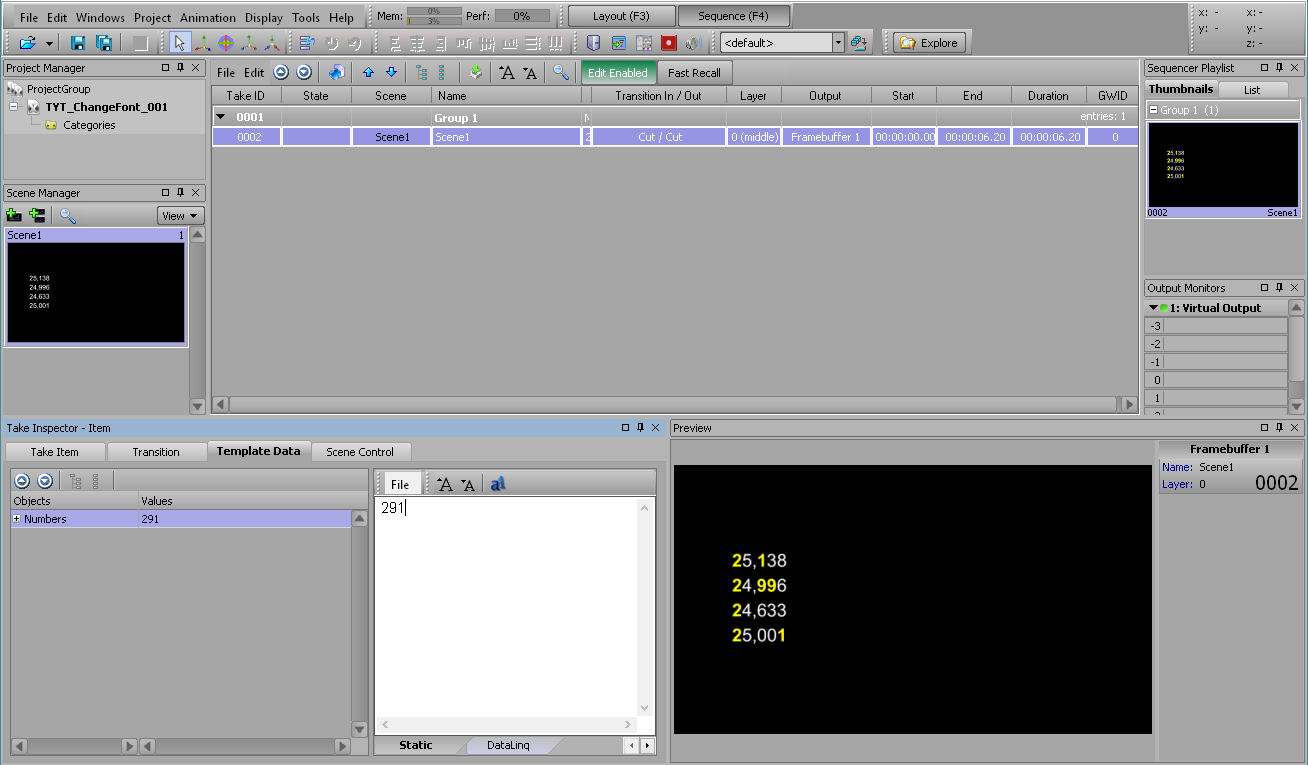Screen dimensions: 1308x765
Task: Click the sequencer horizontal scrollbar track
Action: pyautogui.click(x=670, y=405)
